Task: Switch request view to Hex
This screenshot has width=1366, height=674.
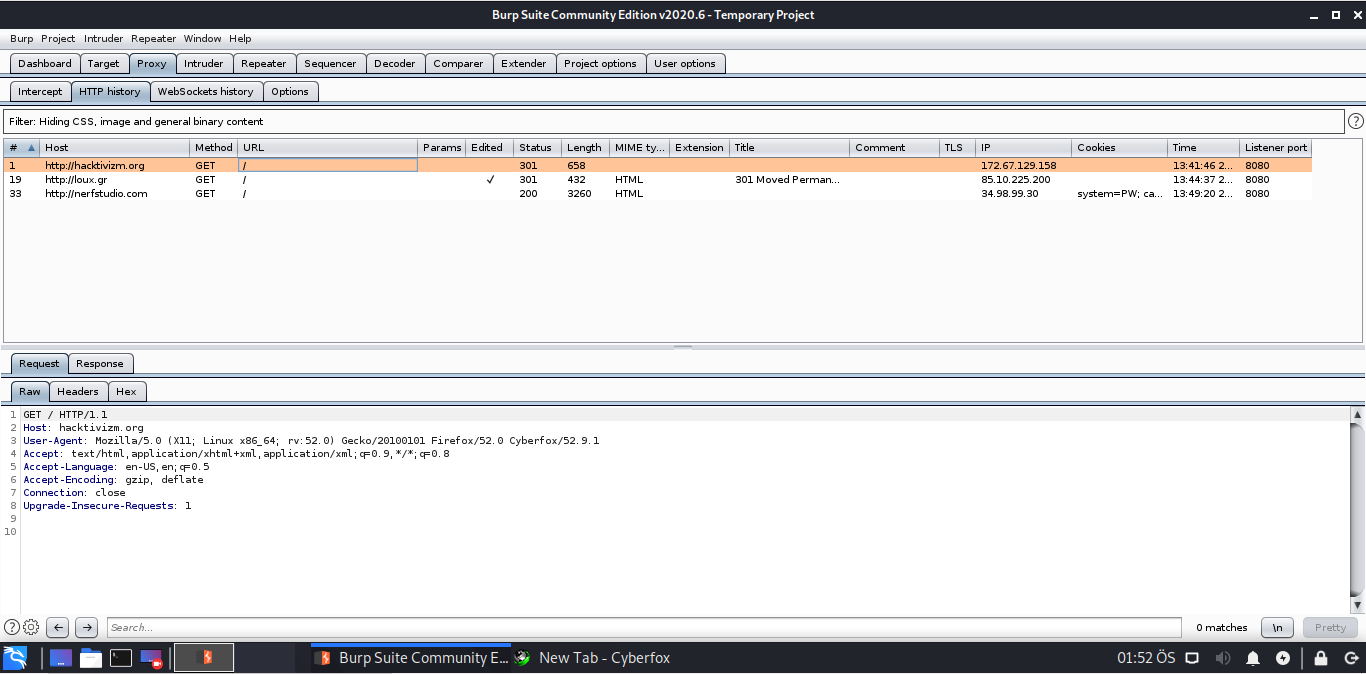Action: click(126, 391)
